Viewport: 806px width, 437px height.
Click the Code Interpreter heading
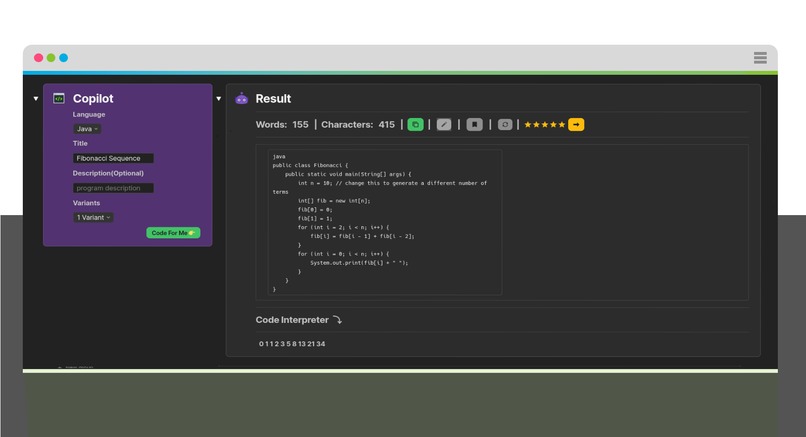coord(292,320)
